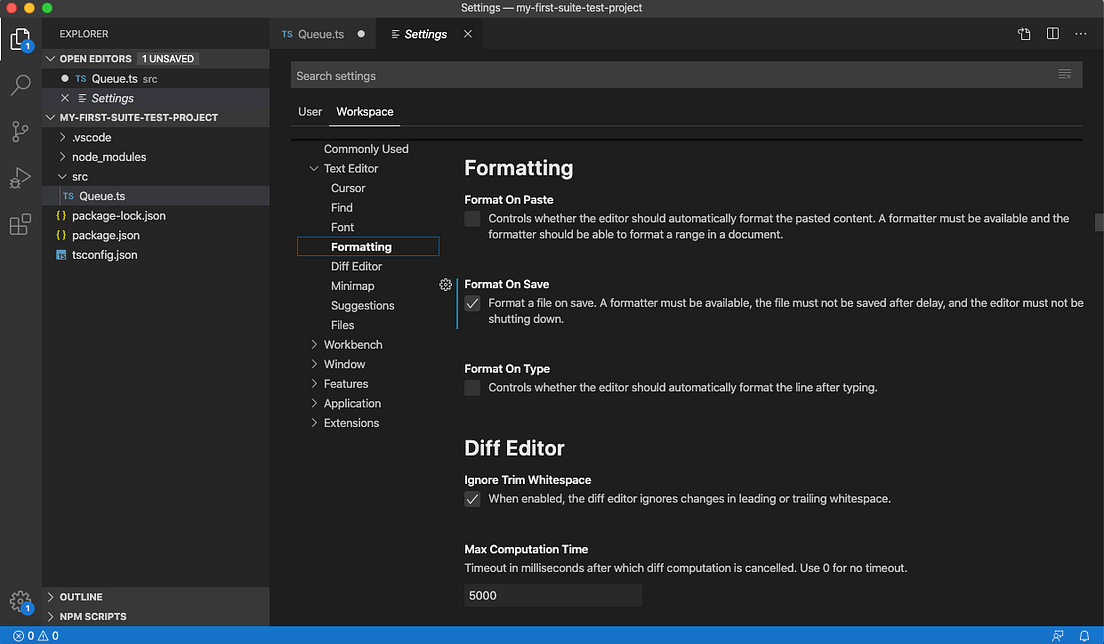Go to Files settings section
This screenshot has width=1104, height=644.
click(342, 325)
